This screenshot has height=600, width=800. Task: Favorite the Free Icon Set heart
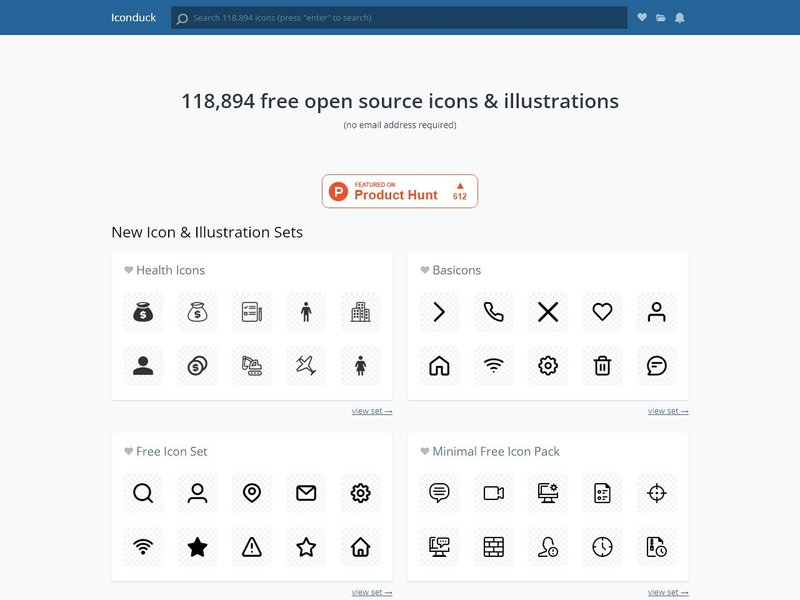click(129, 451)
